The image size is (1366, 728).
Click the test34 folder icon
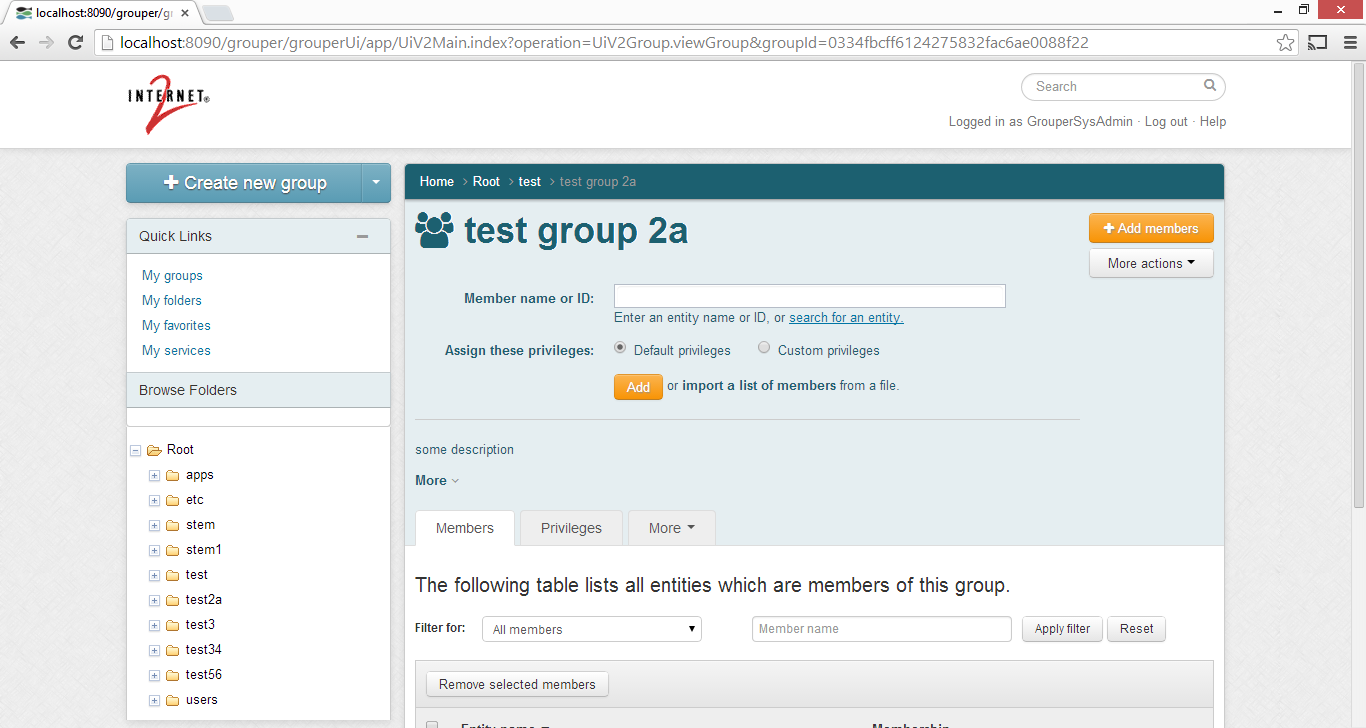[172, 650]
